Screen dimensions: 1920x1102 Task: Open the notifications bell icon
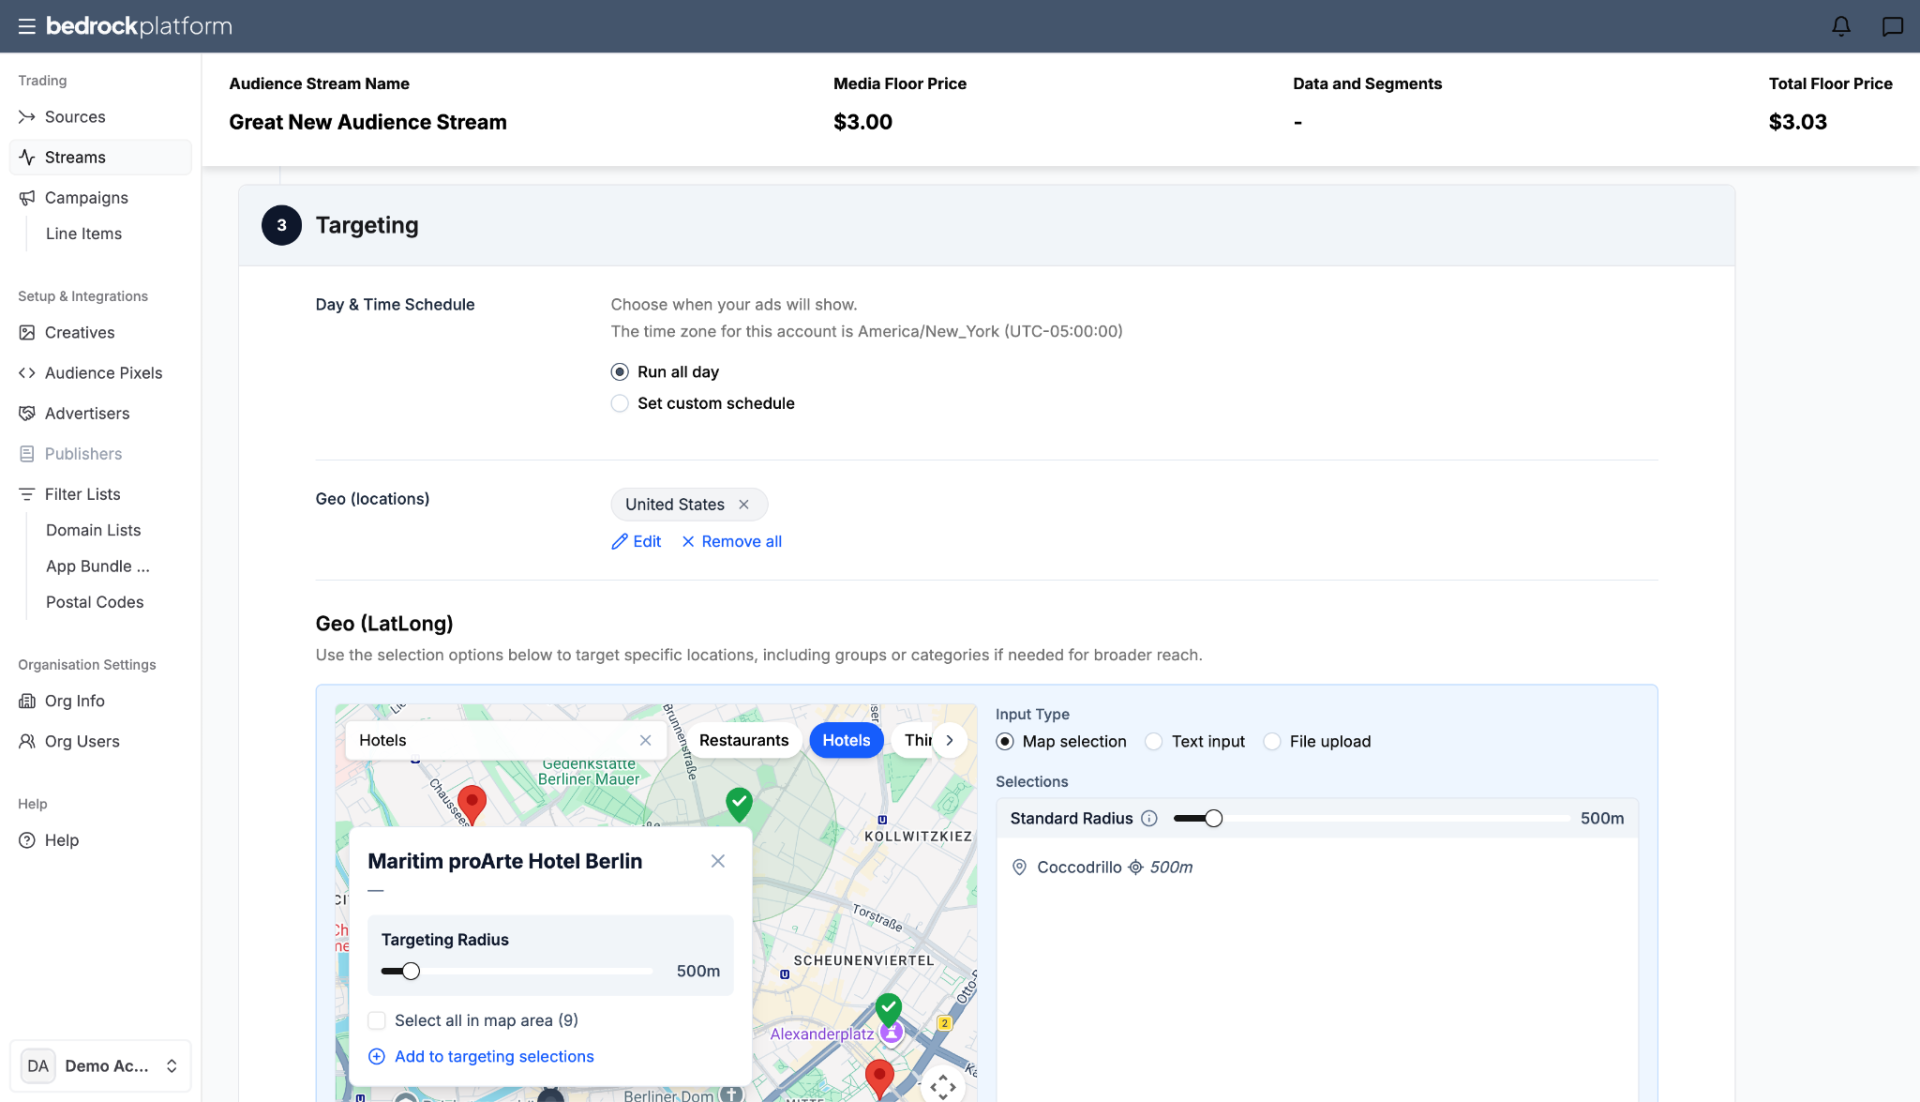1841,26
